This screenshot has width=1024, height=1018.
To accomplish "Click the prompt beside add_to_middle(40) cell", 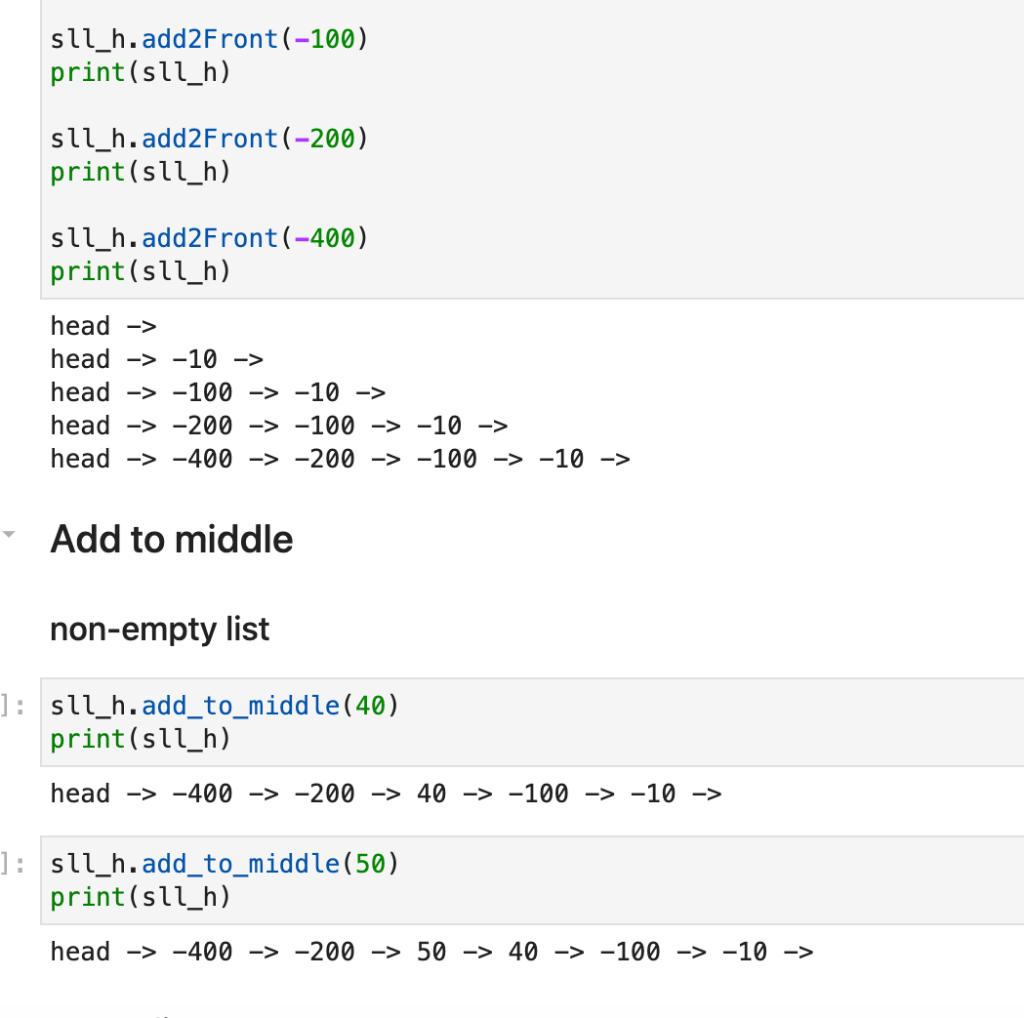I will coord(13,706).
